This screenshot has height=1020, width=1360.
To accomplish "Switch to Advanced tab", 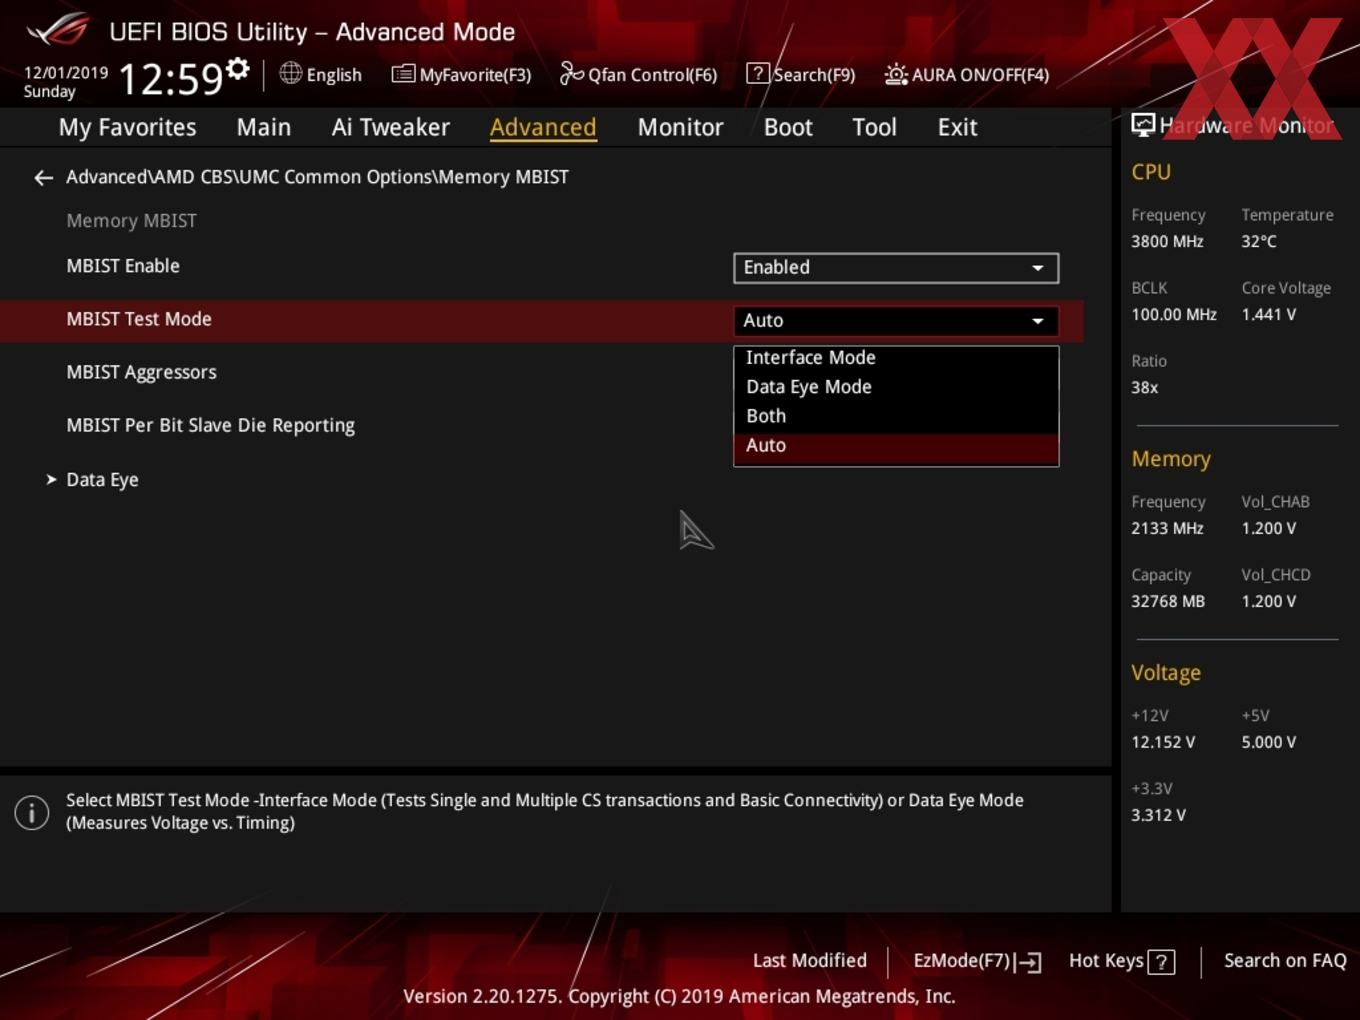I will 543,127.
